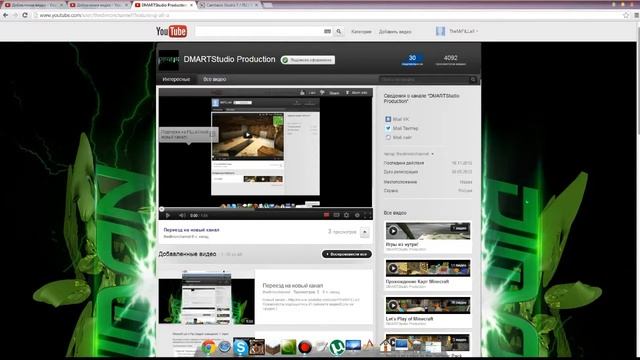Open the YouTube home logo
640x360 pixels.
tap(171, 31)
